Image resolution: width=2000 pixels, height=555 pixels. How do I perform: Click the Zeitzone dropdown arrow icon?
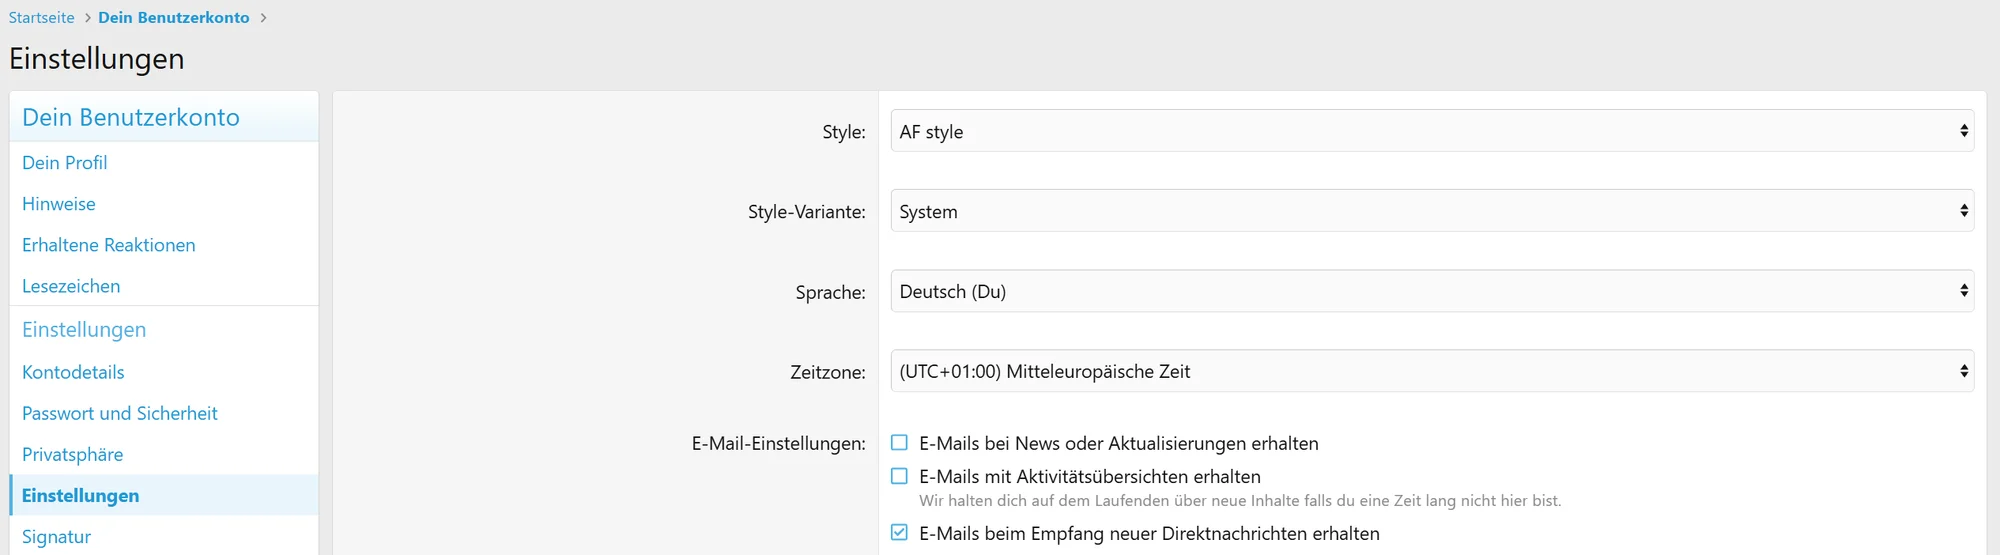[x=1964, y=371]
